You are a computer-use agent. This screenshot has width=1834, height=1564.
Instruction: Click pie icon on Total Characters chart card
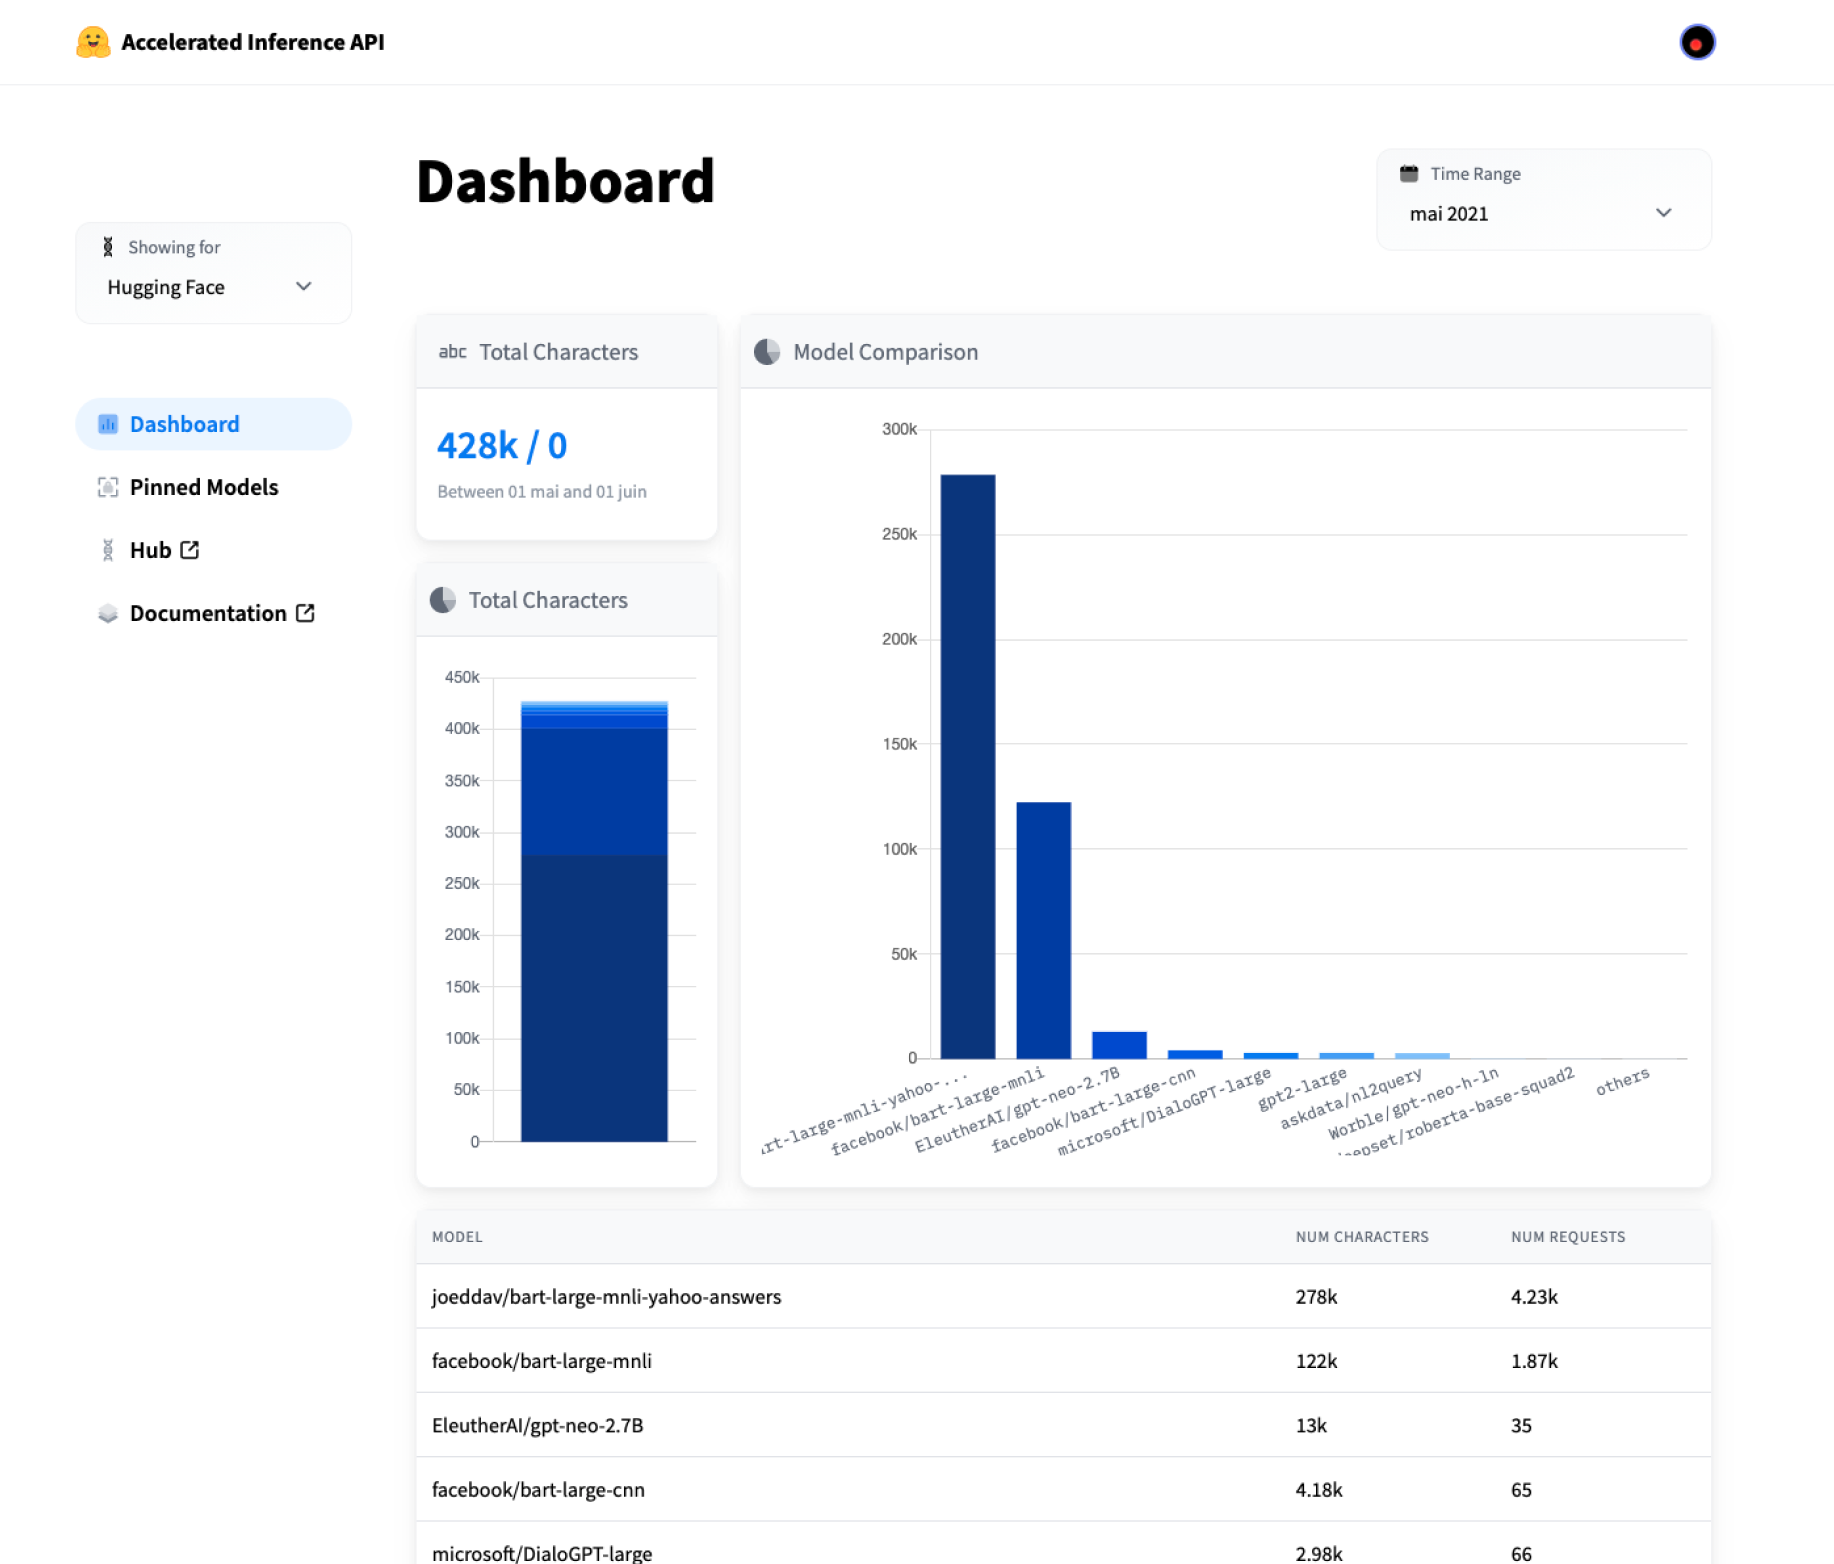coord(443,600)
